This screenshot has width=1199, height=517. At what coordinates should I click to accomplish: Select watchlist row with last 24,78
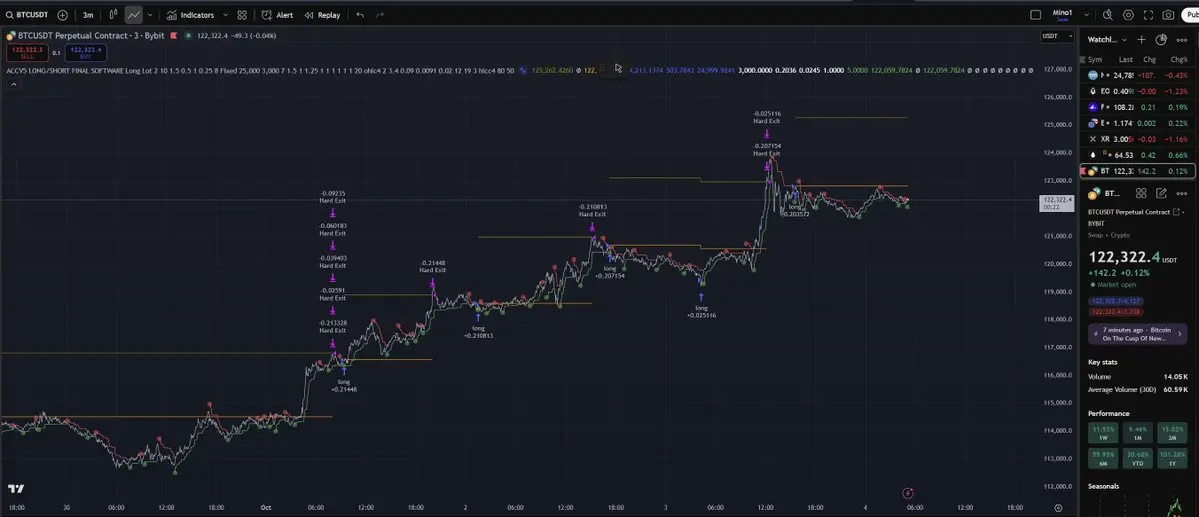[1139, 75]
